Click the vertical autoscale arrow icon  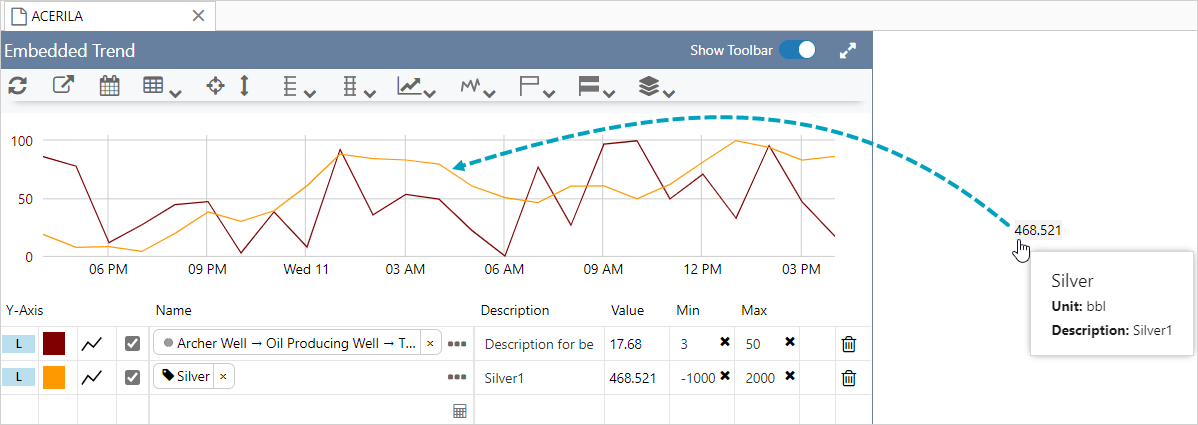coord(244,86)
